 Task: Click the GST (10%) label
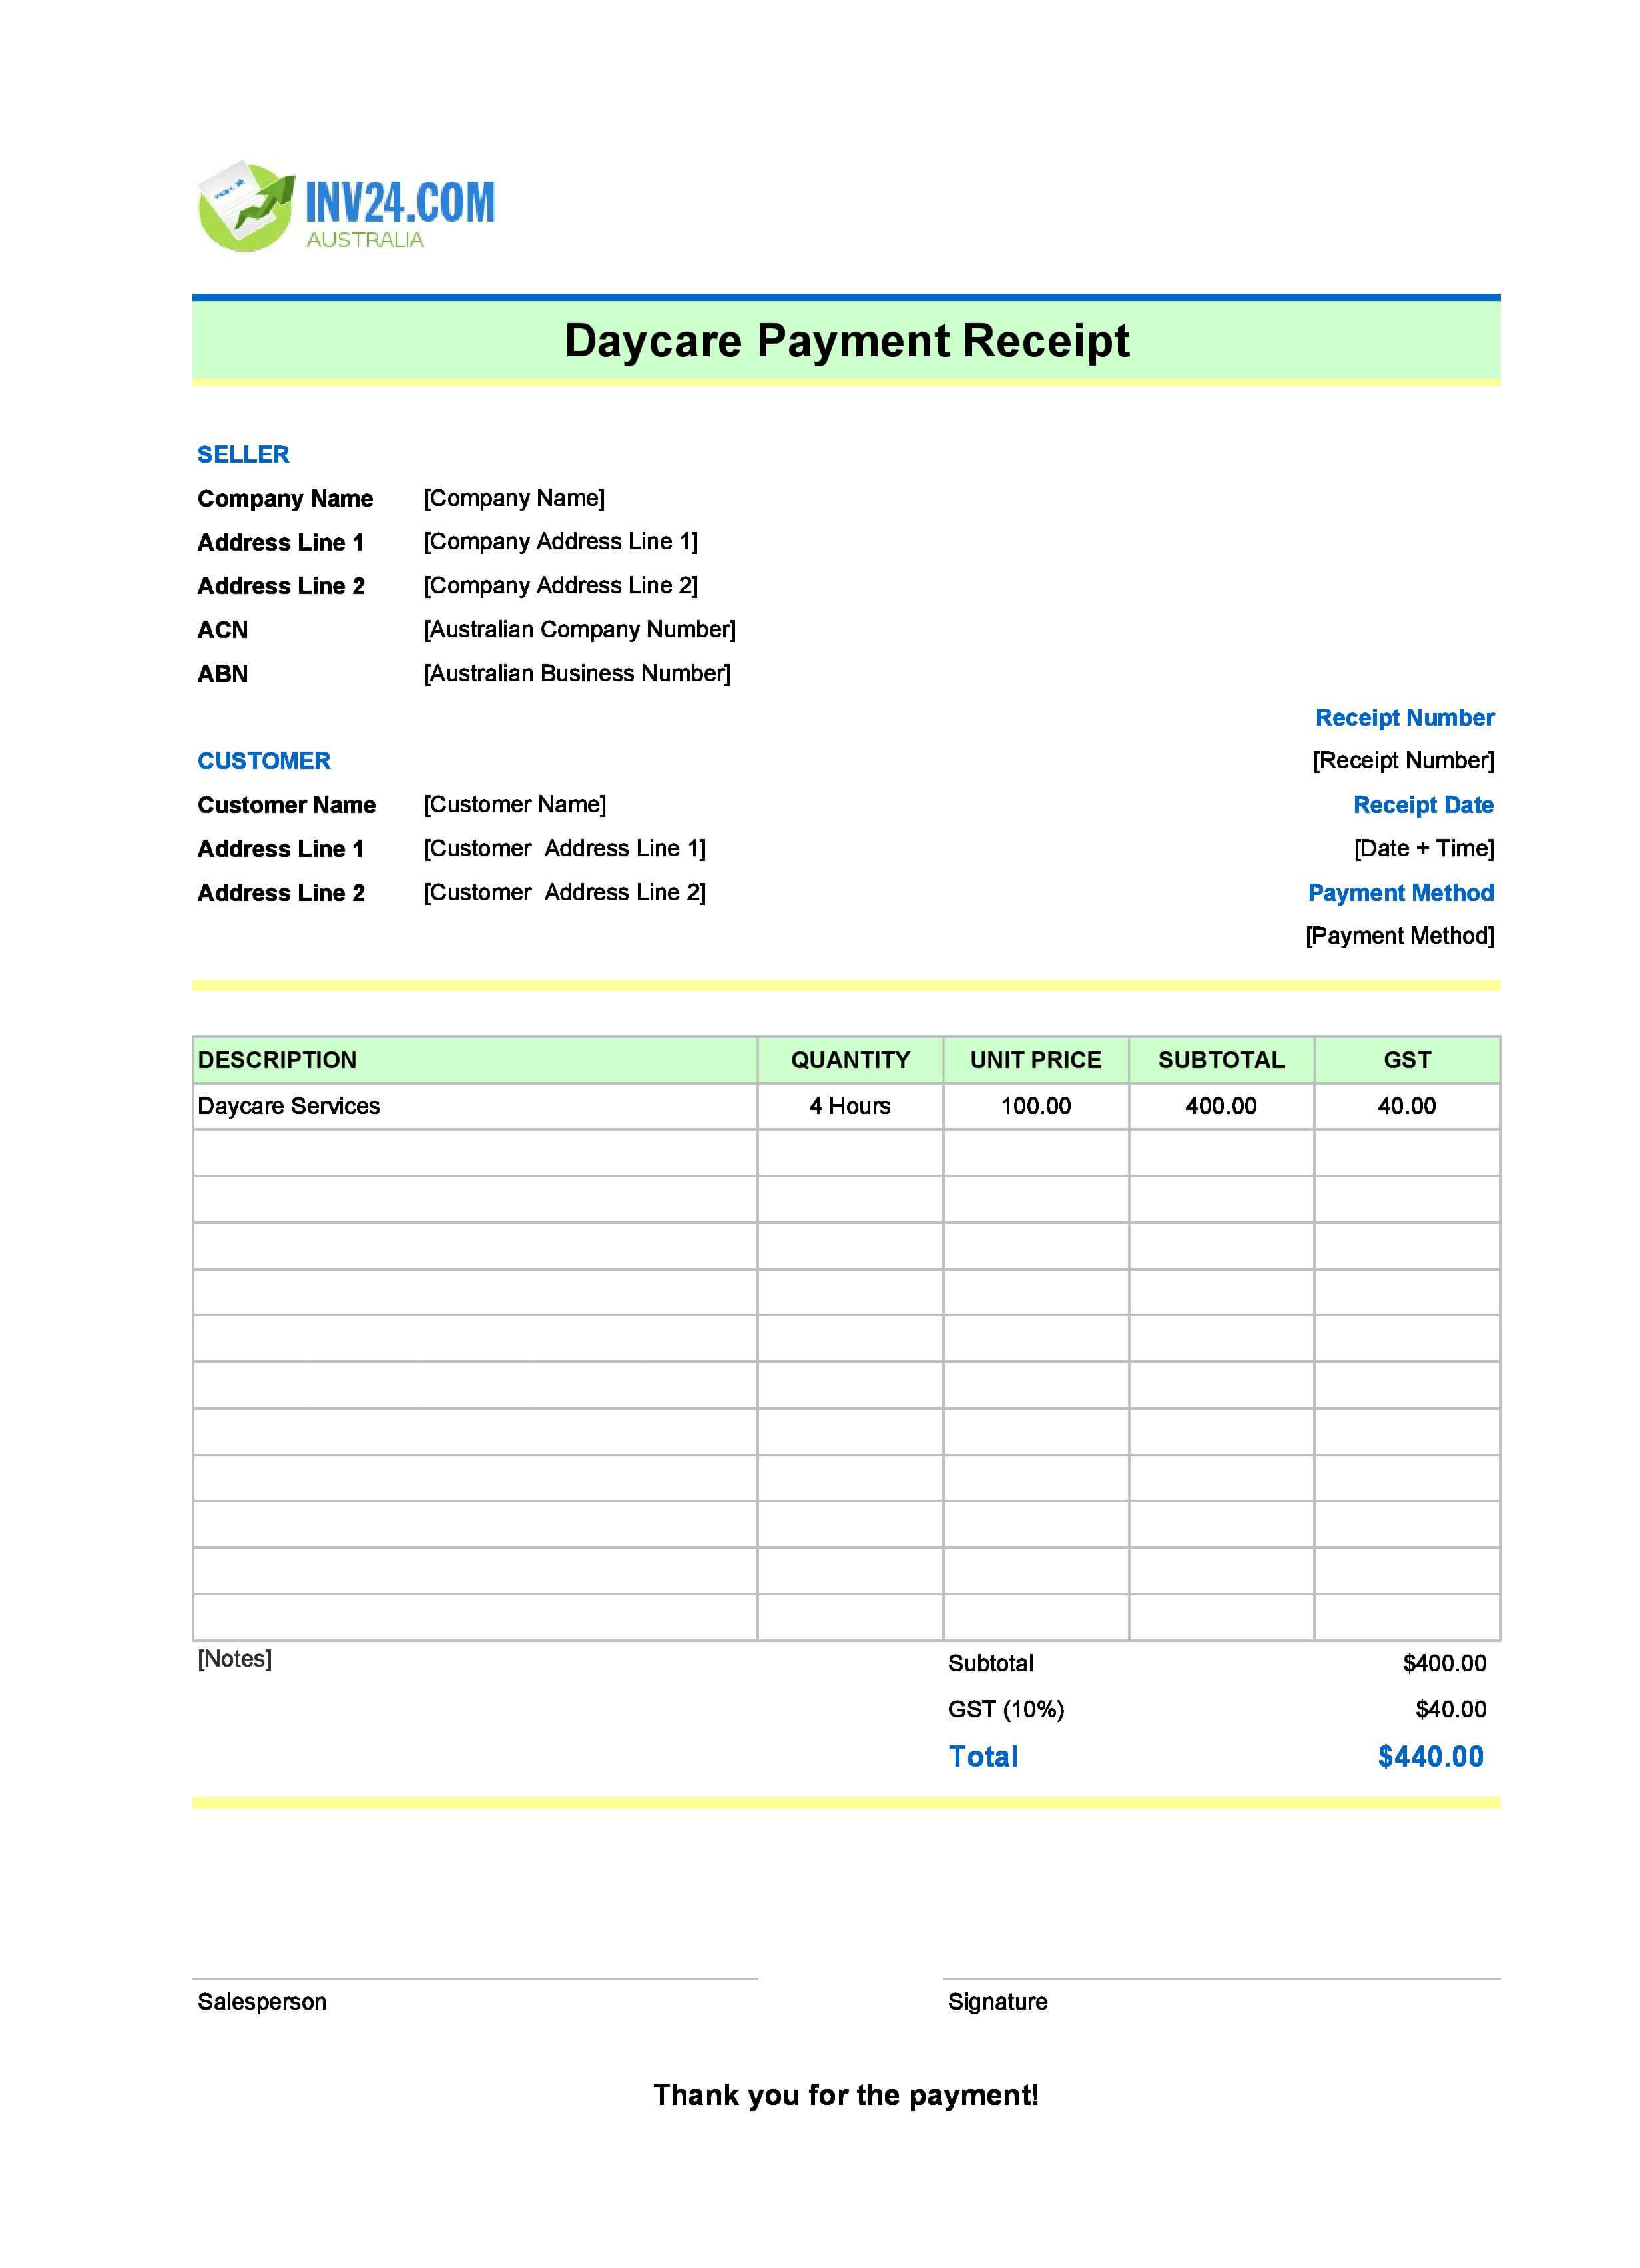click(1006, 1710)
